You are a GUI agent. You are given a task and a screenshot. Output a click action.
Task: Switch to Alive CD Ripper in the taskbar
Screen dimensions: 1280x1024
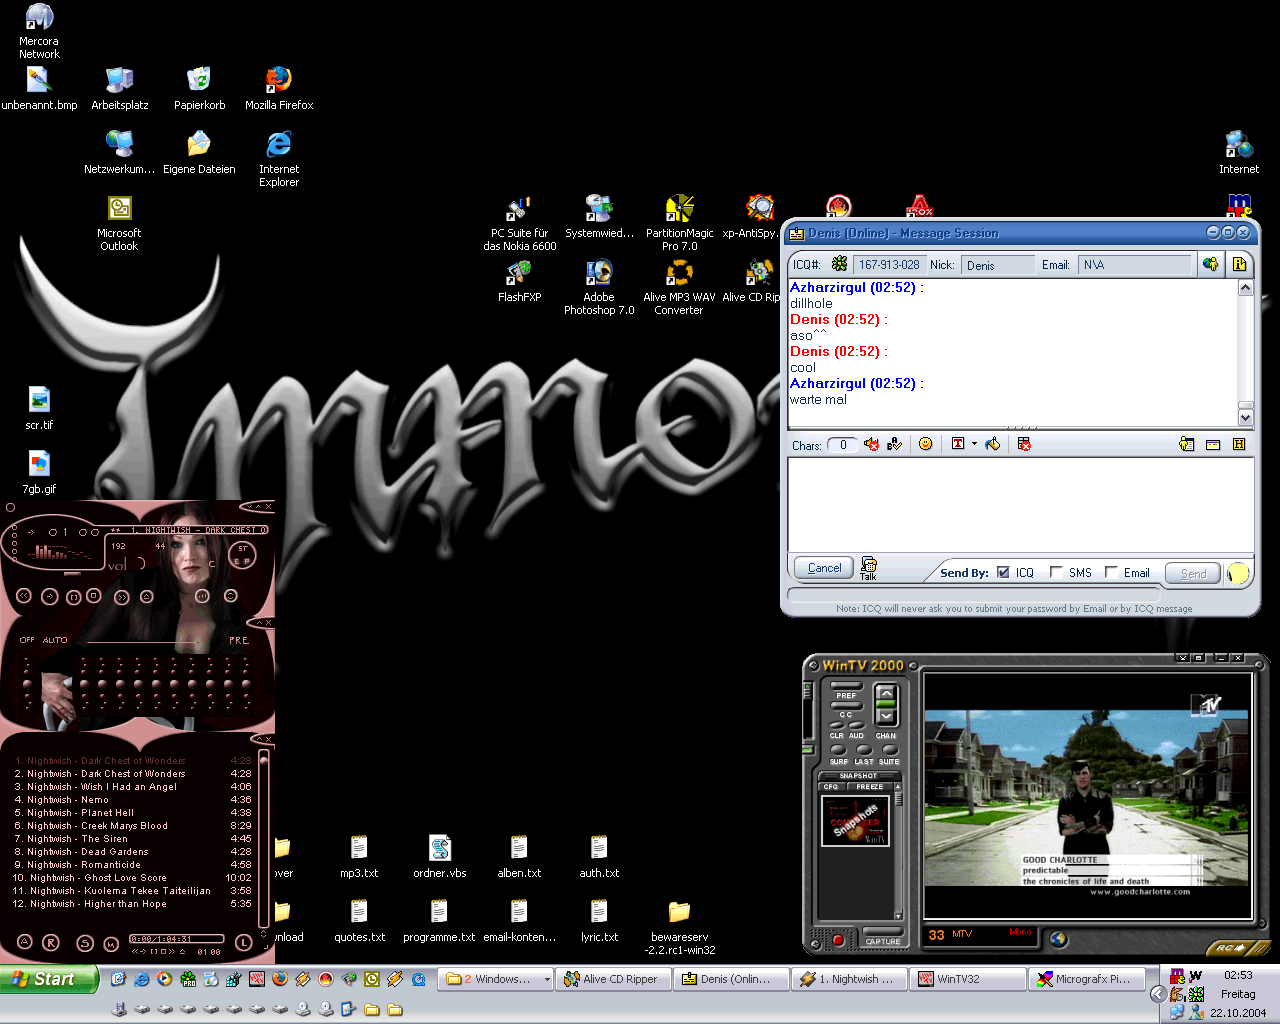(612, 979)
